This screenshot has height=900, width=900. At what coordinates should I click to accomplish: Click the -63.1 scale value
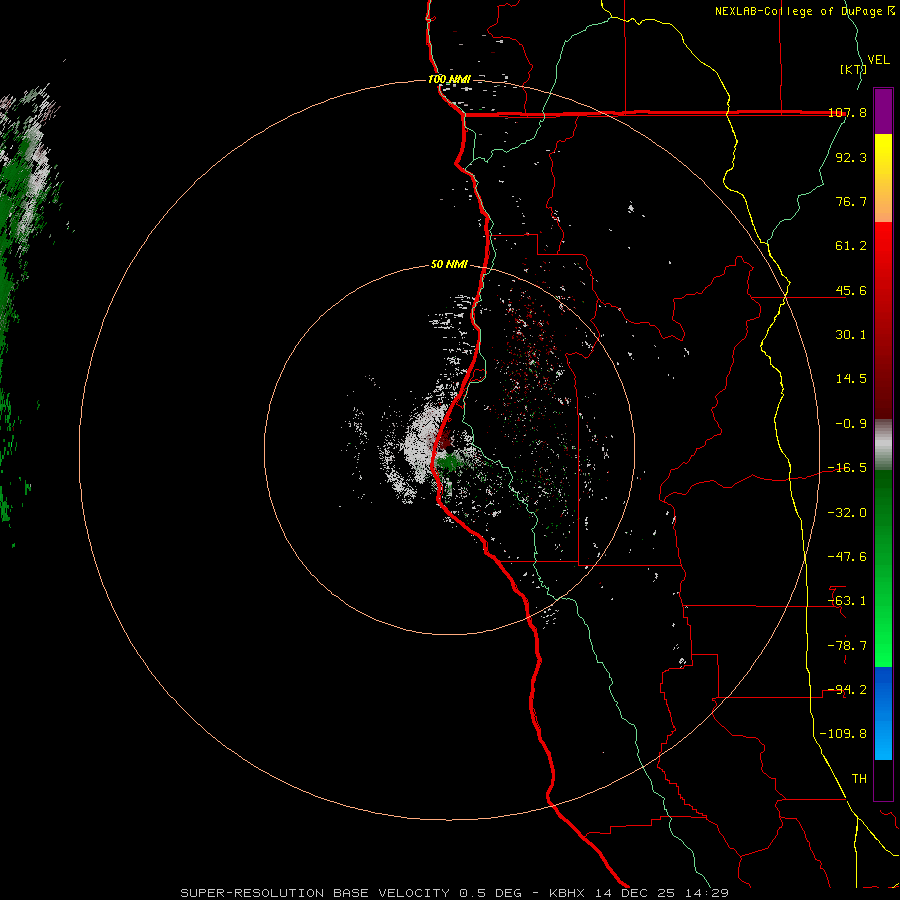click(847, 601)
